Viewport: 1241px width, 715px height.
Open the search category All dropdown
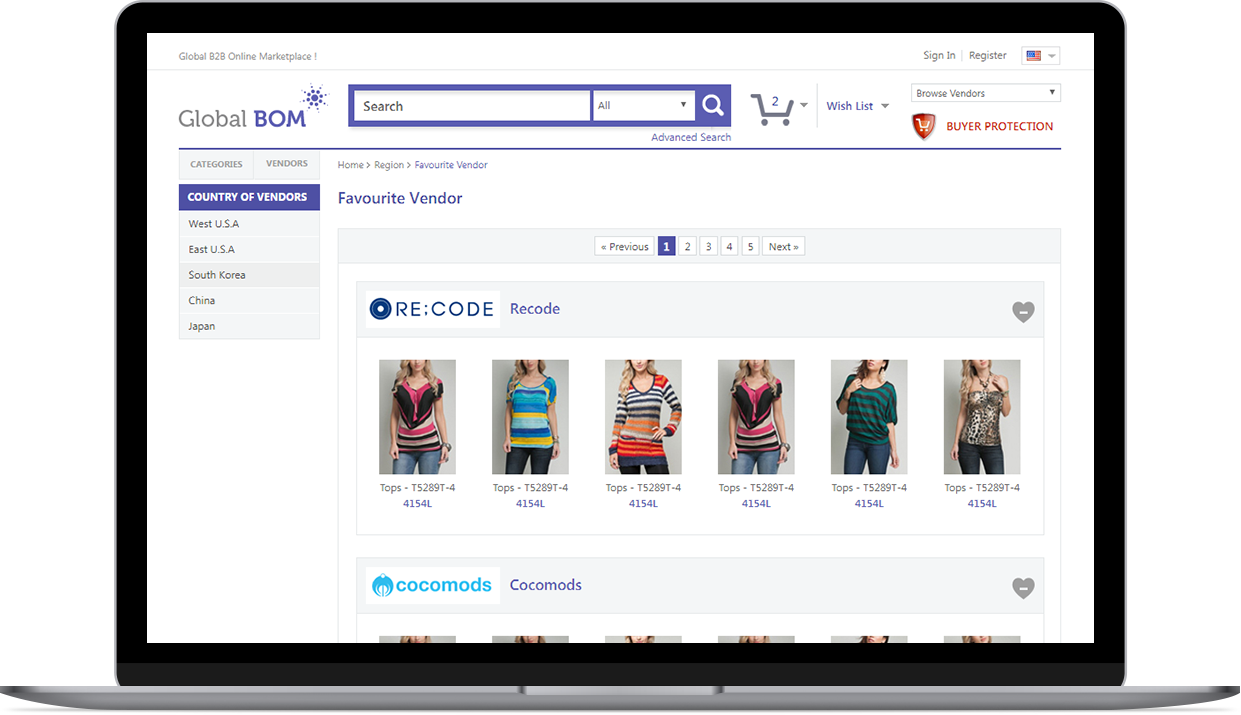pos(643,105)
